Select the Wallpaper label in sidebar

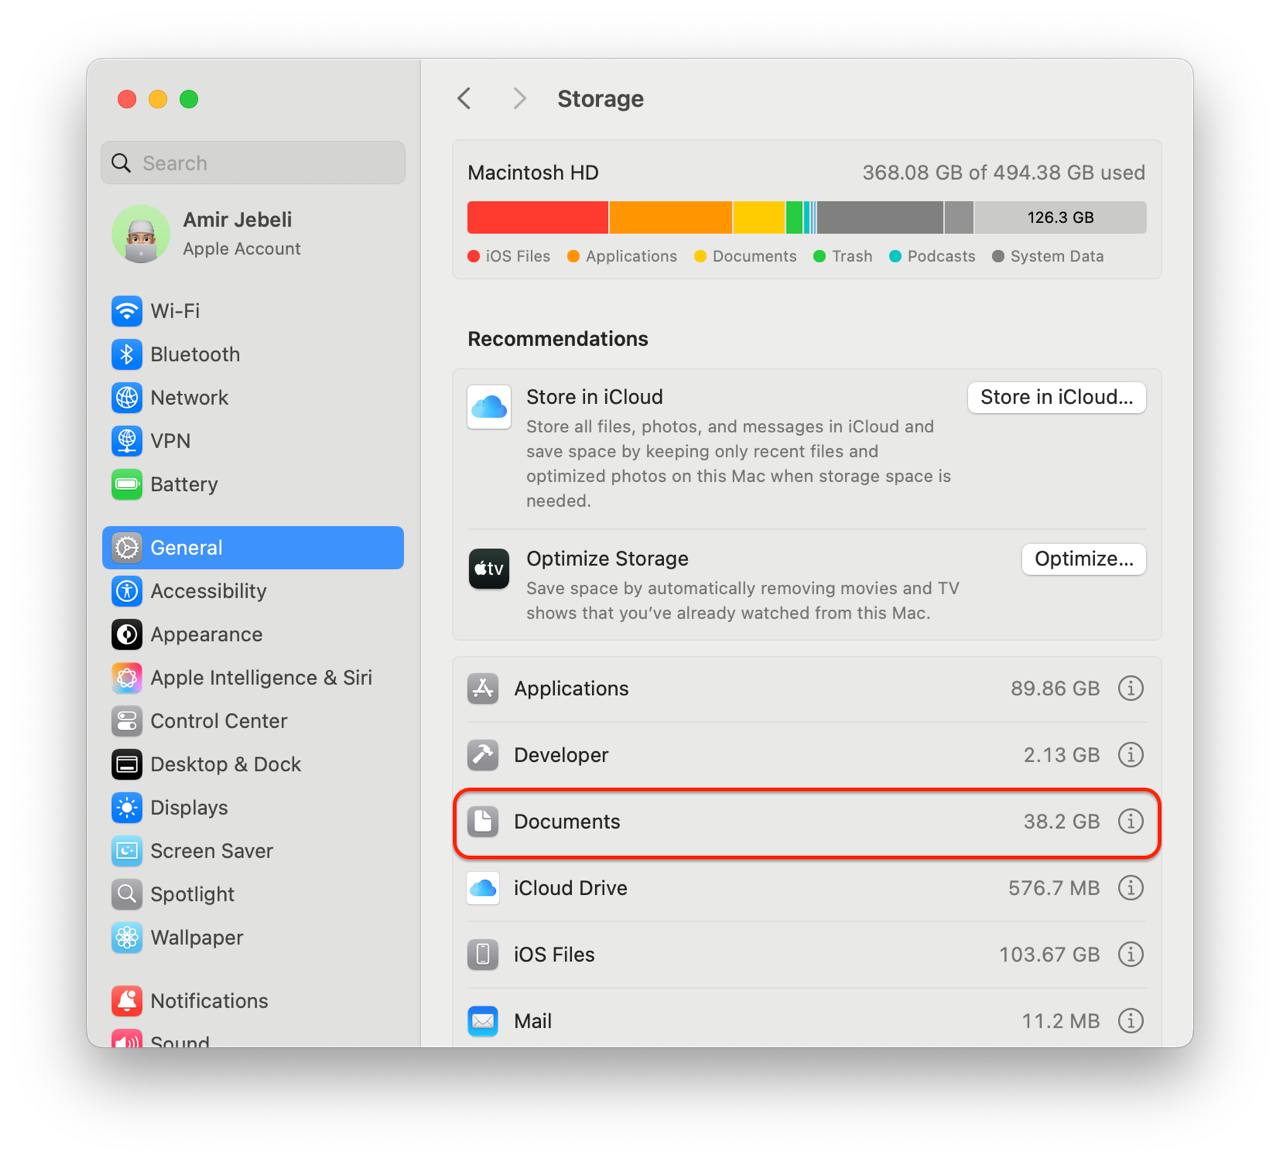coord(197,938)
